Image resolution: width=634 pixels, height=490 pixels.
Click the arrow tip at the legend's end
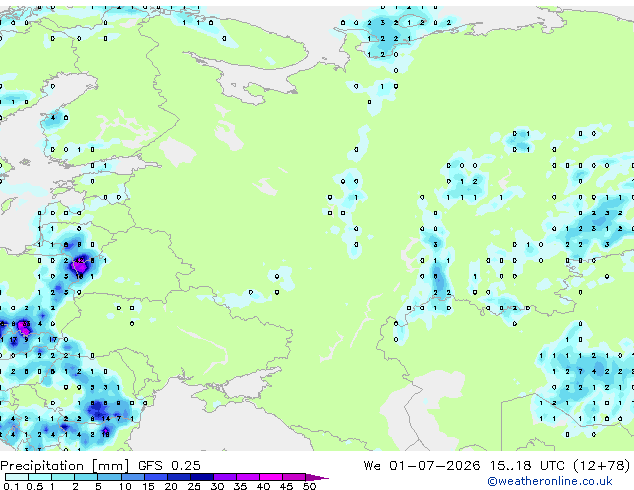[318, 477]
